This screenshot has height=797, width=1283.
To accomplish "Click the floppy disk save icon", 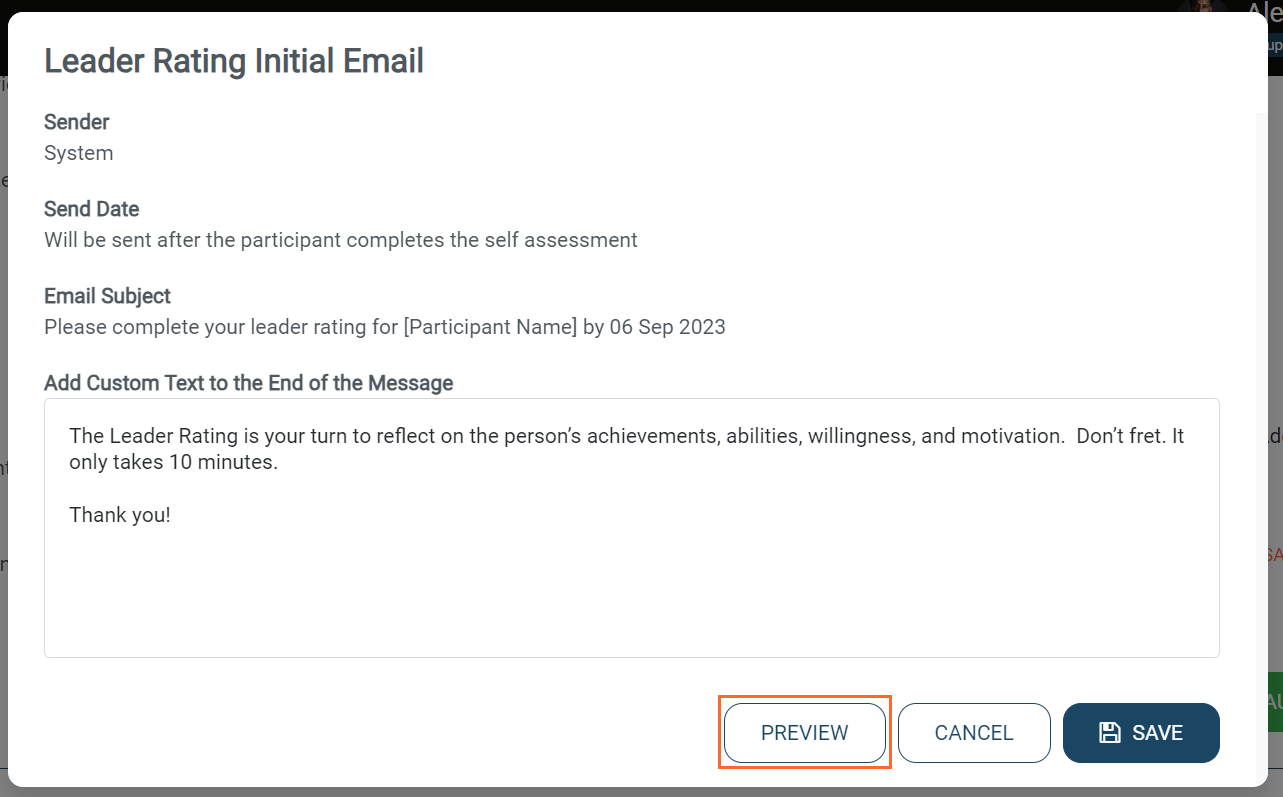I will click(1109, 733).
